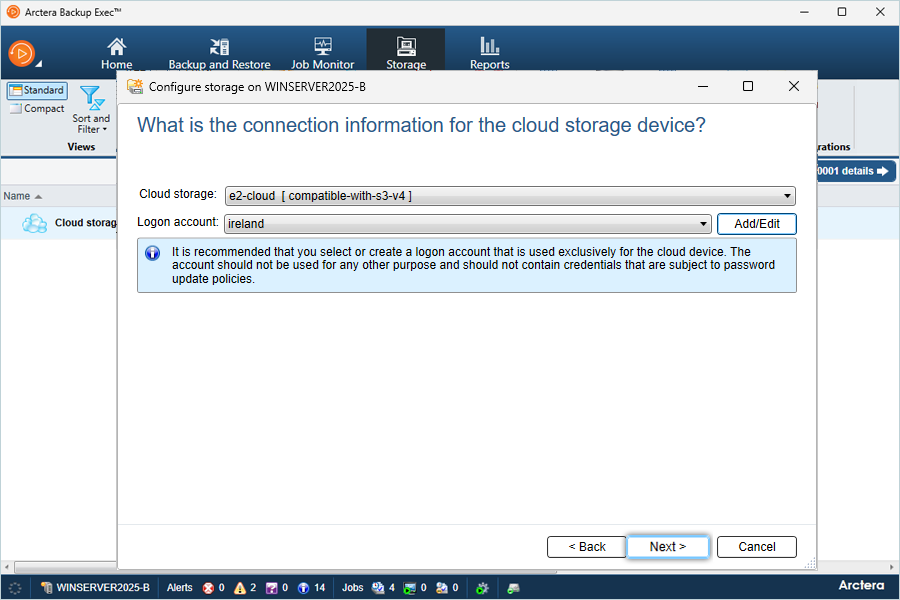Image resolution: width=900 pixels, height=600 pixels.
Task: Go back with the < Back button
Action: coord(586,547)
